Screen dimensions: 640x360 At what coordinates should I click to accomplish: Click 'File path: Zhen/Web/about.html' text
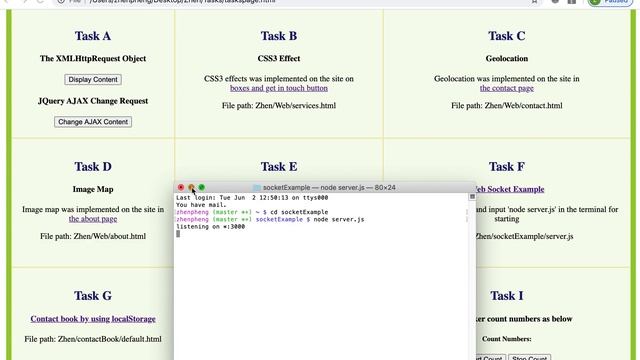click(93, 236)
